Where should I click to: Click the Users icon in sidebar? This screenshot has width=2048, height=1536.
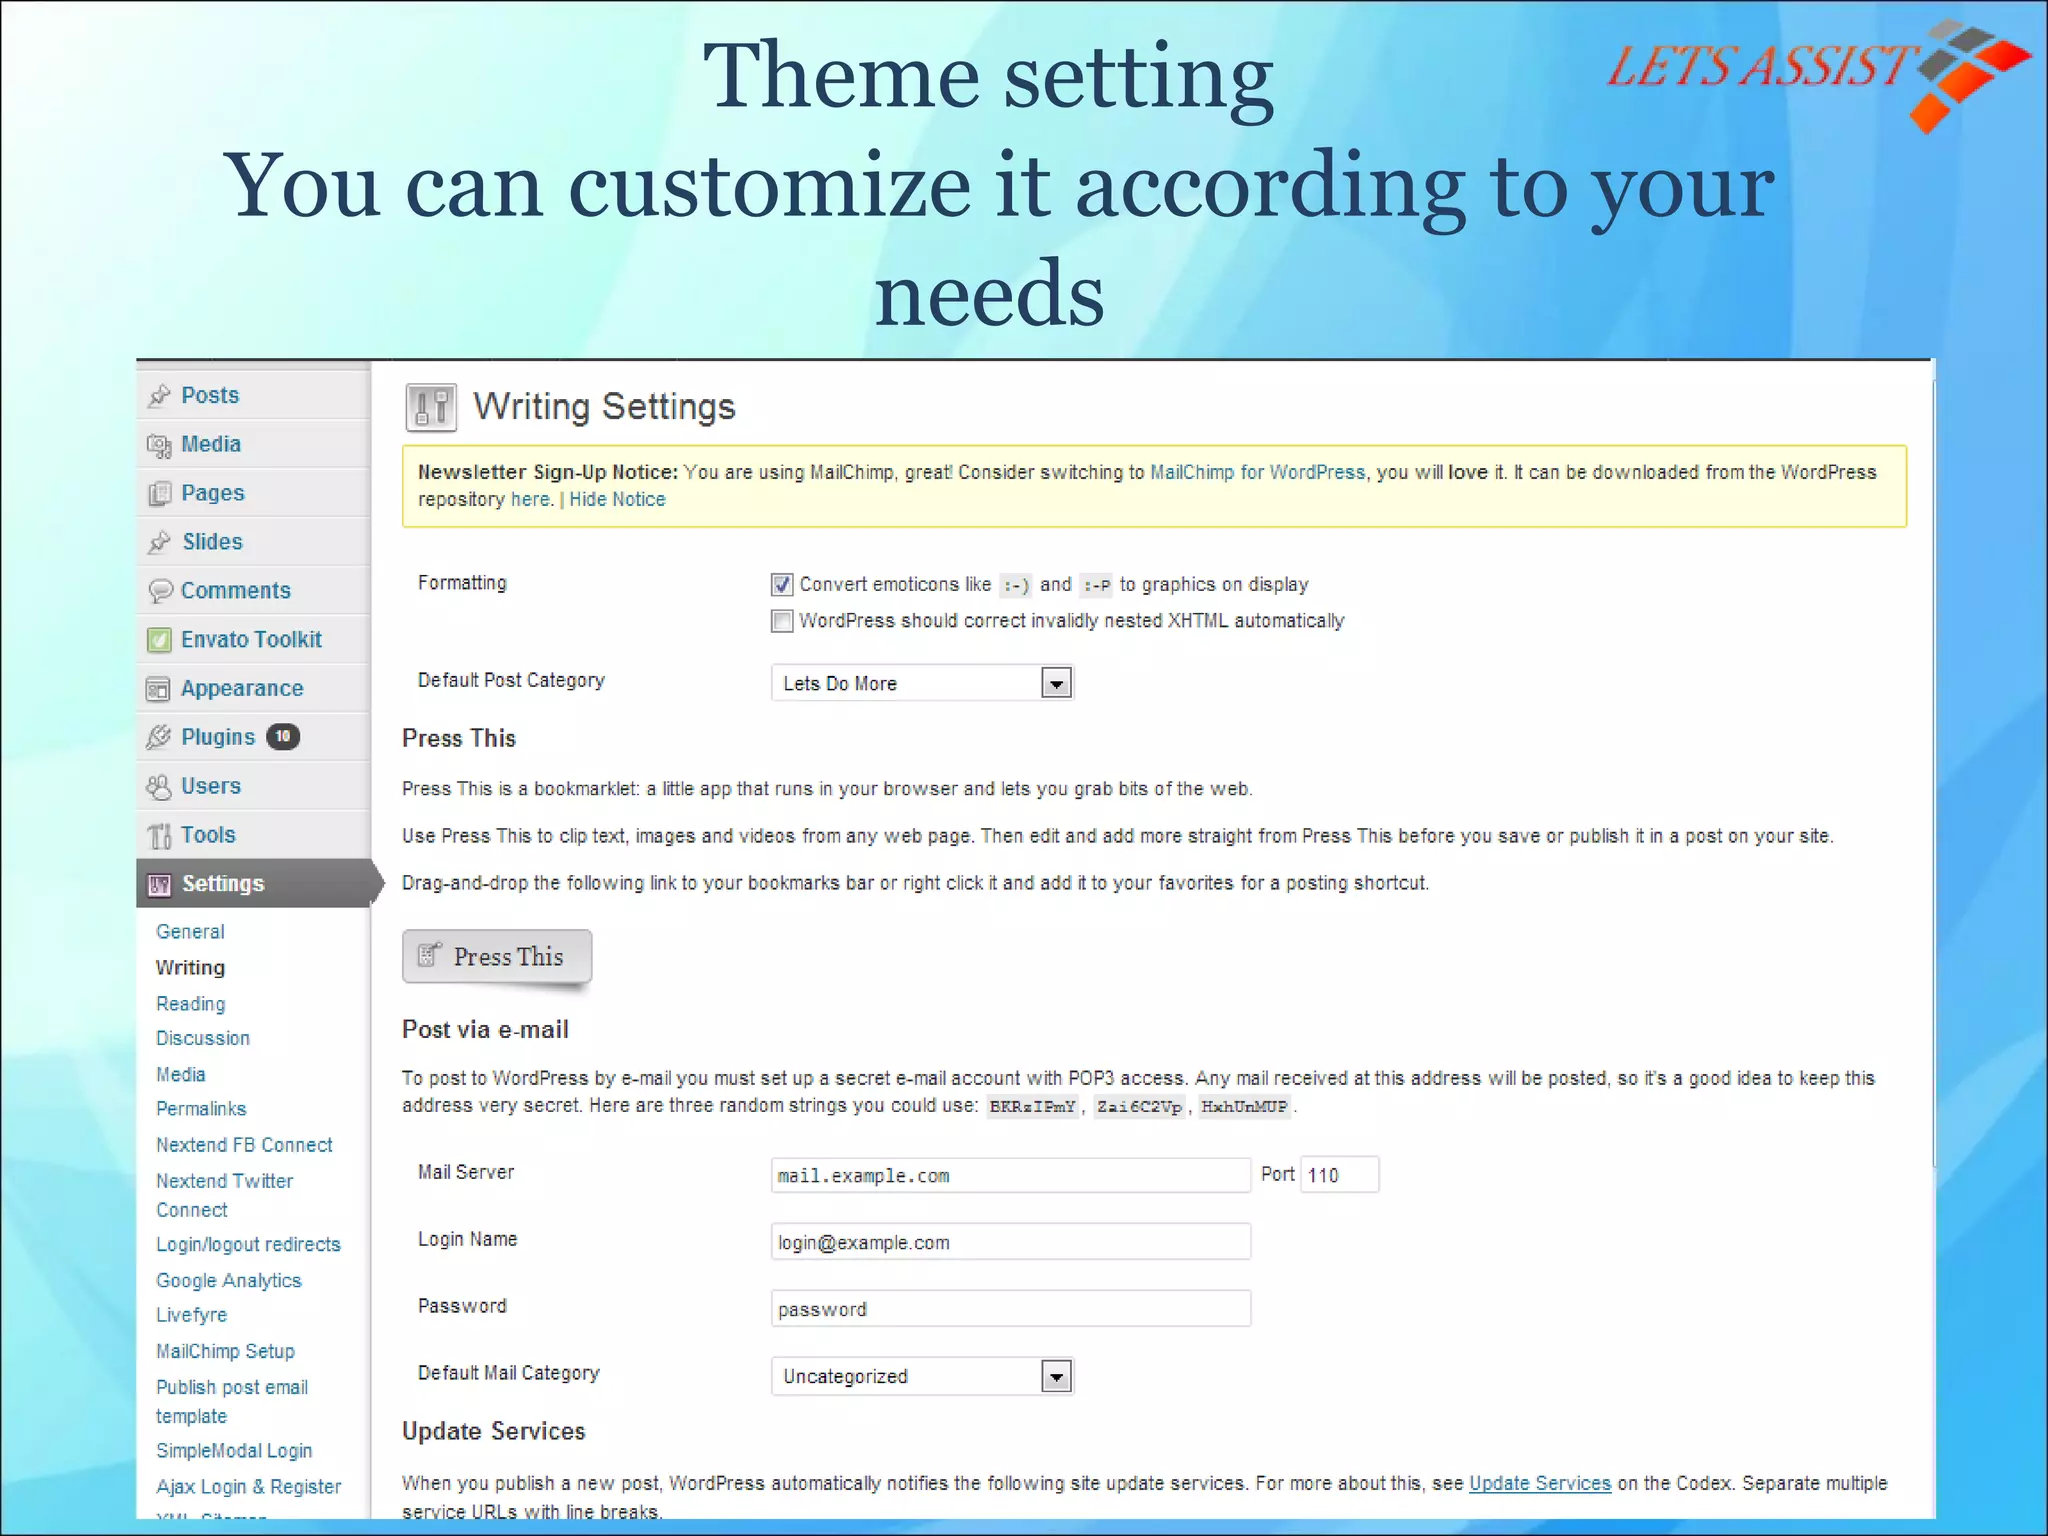coord(159,787)
